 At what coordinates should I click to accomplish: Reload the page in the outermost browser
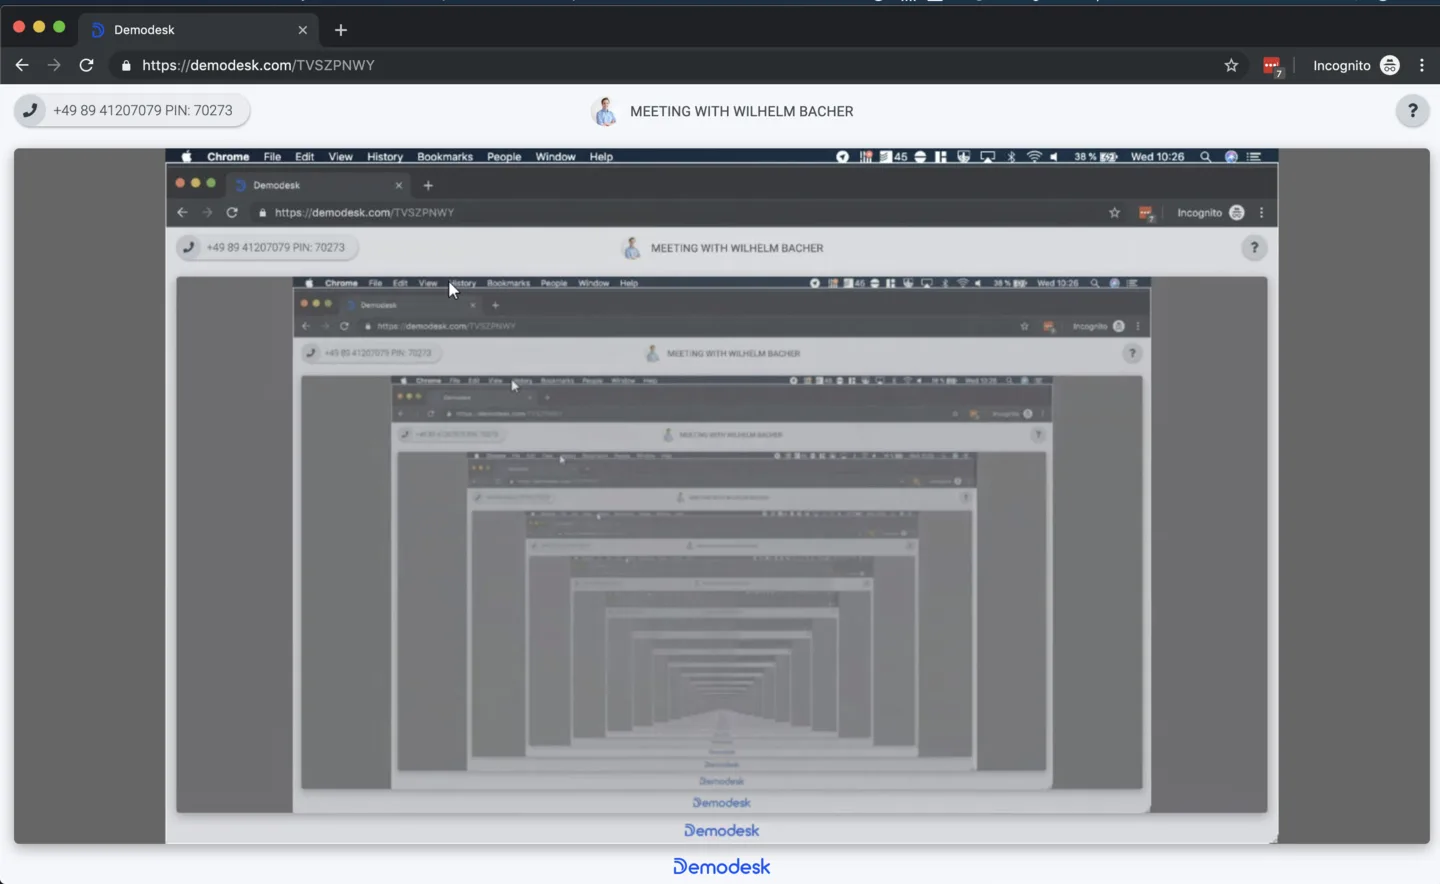87,65
